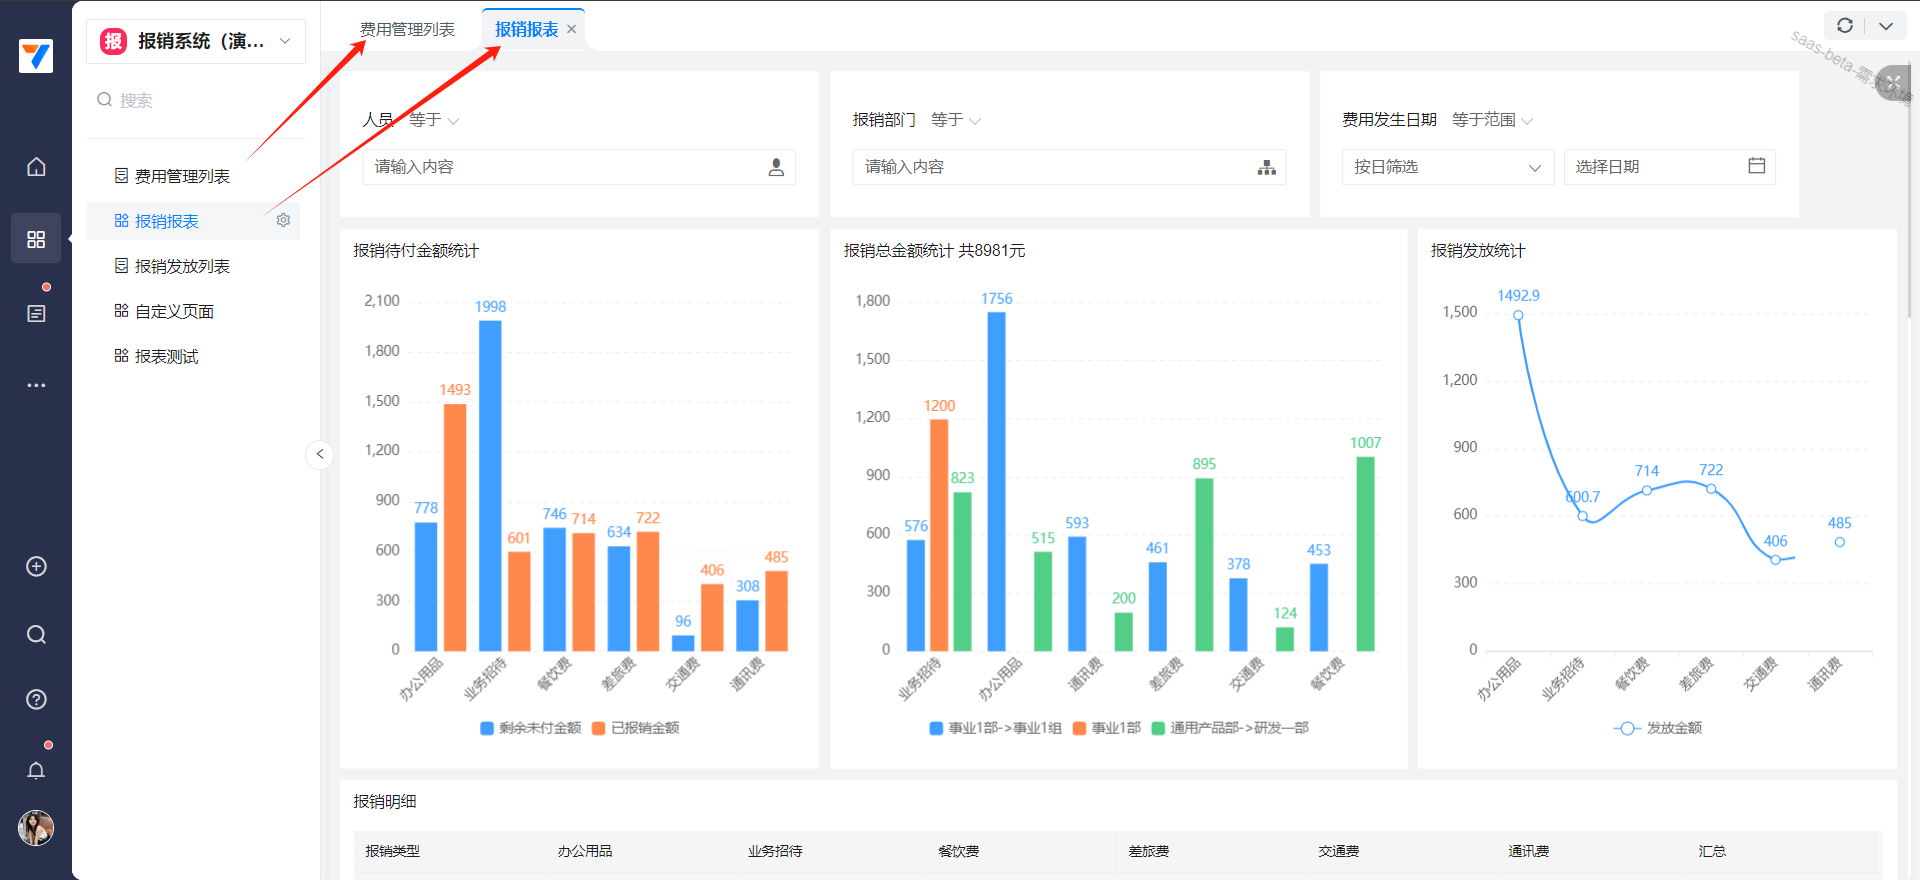
Task: Click the calendar icon in 选择日期 field
Action: [1756, 166]
